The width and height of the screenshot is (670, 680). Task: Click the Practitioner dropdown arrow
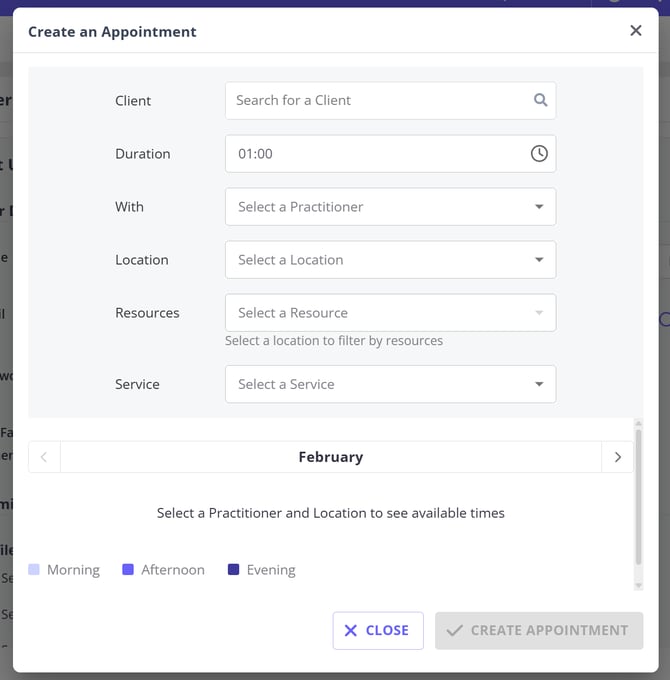(539, 207)
